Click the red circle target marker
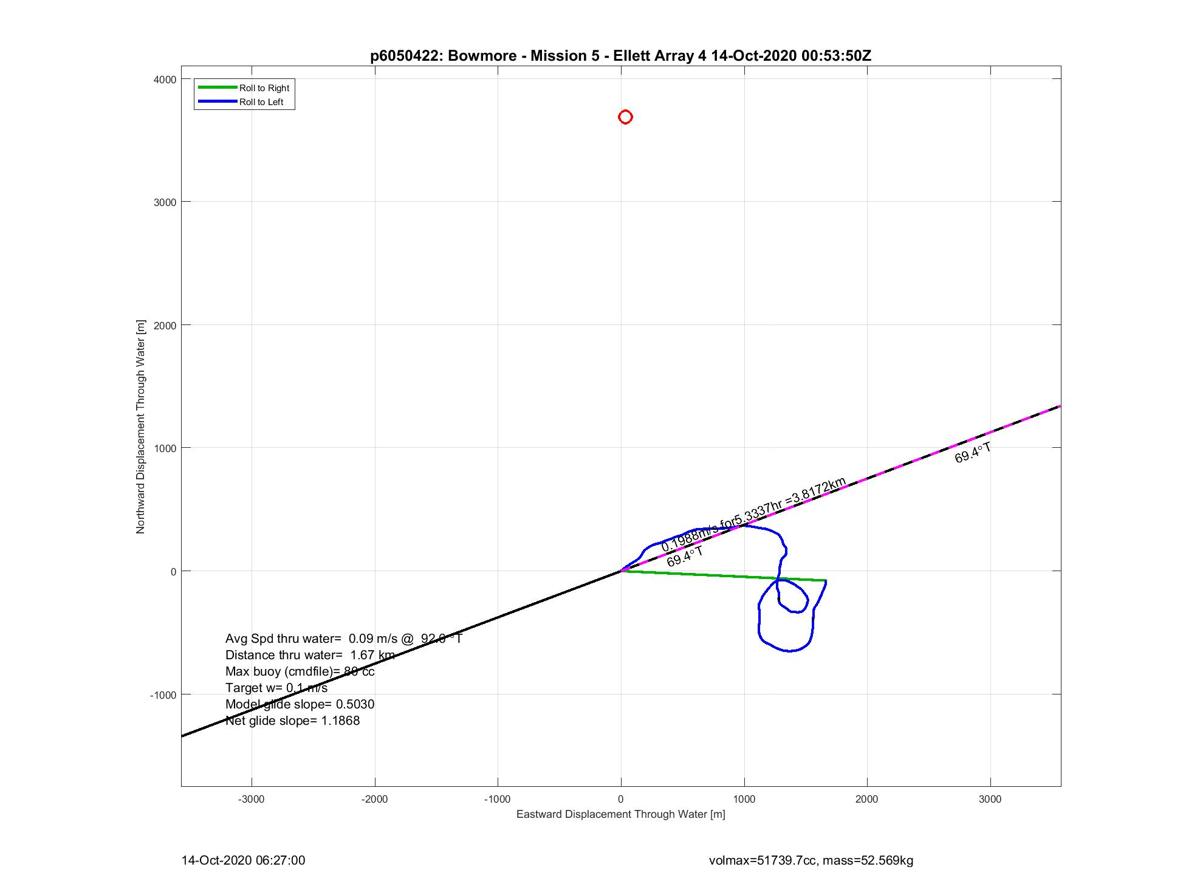The image size is (1200, 885). pyautogui.click(x=625, y=117)
